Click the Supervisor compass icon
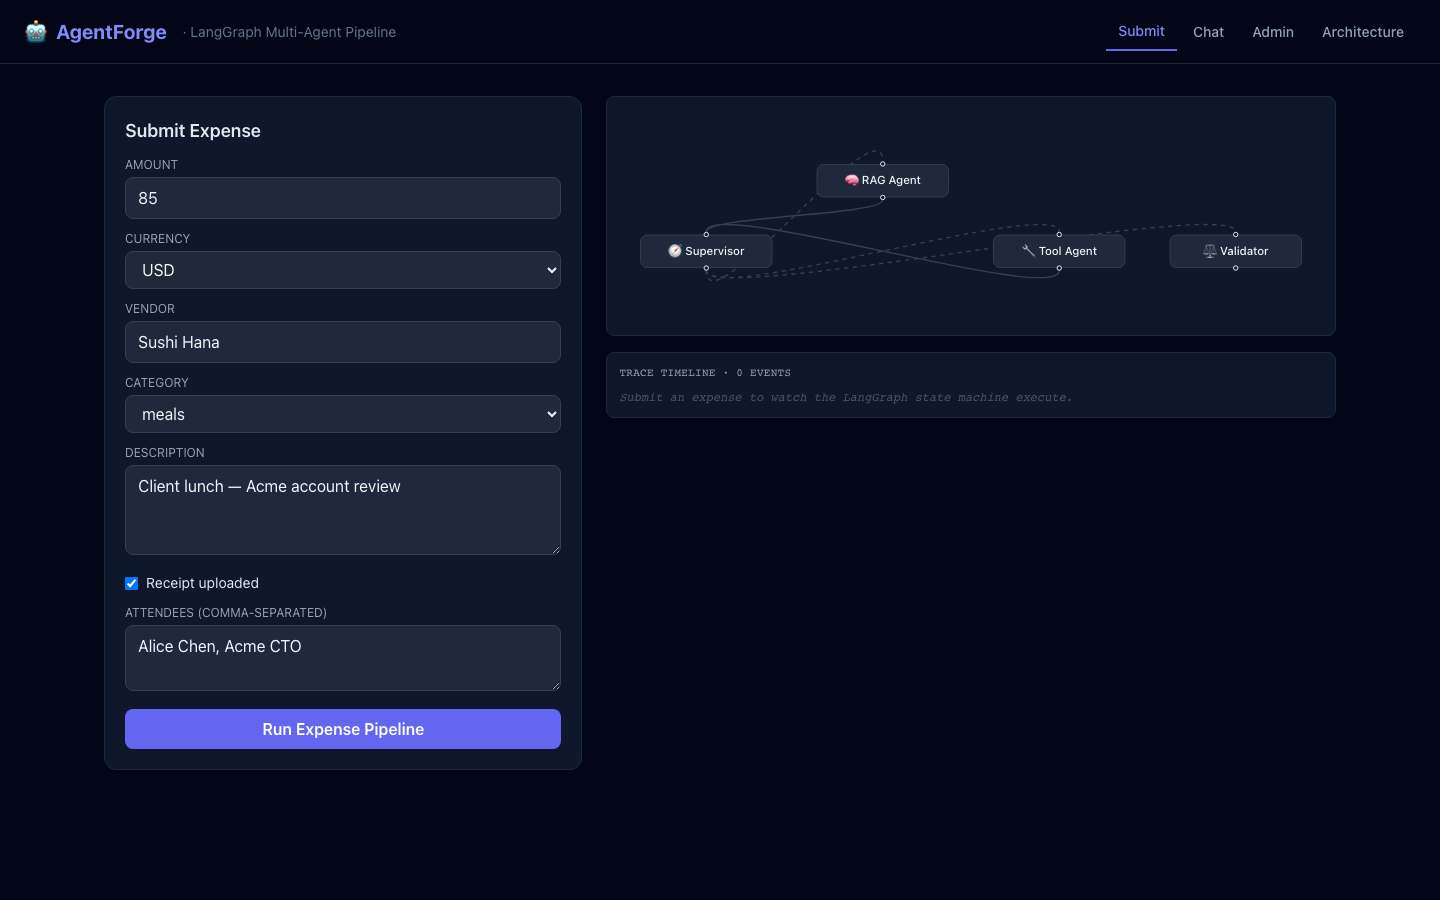This screenshot has width=1440, height=900. click(x=675, y=252)
